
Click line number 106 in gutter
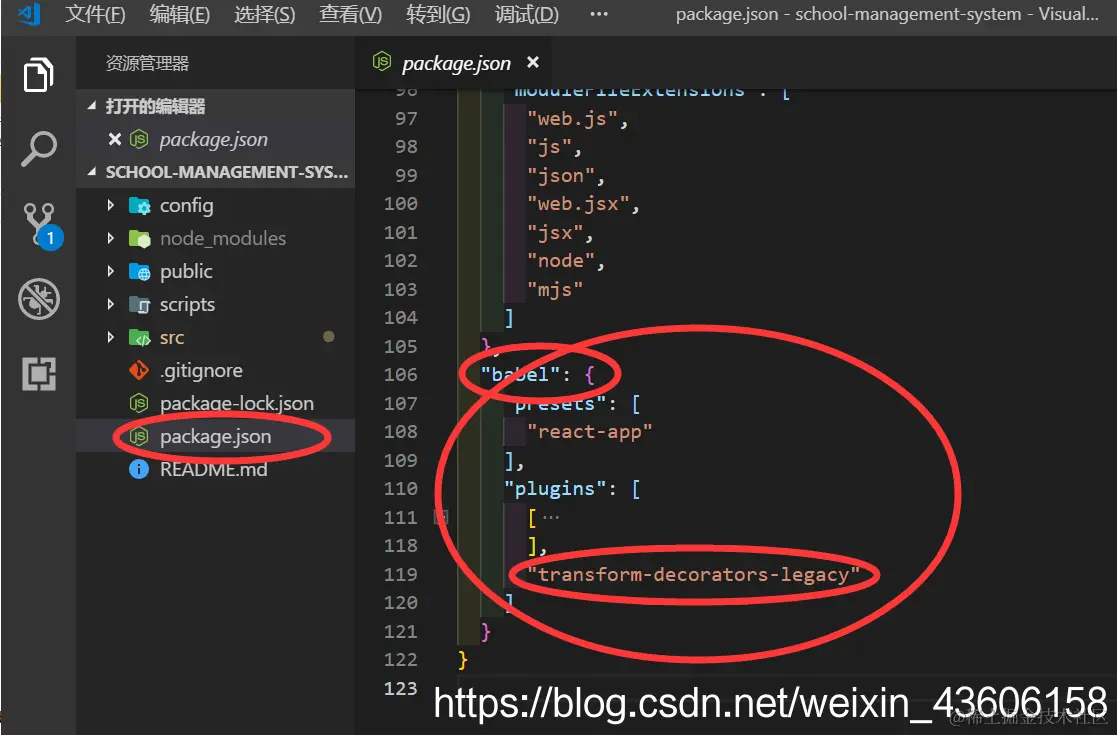tap(400, 375)
